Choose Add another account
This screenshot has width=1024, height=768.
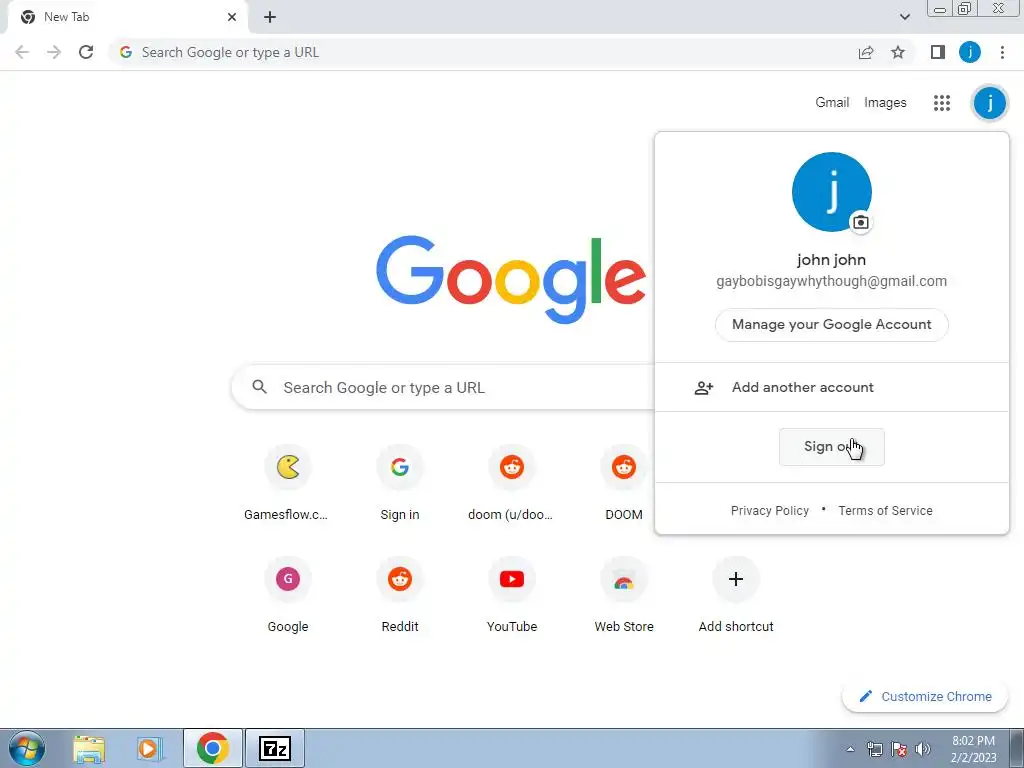[831, 387]
